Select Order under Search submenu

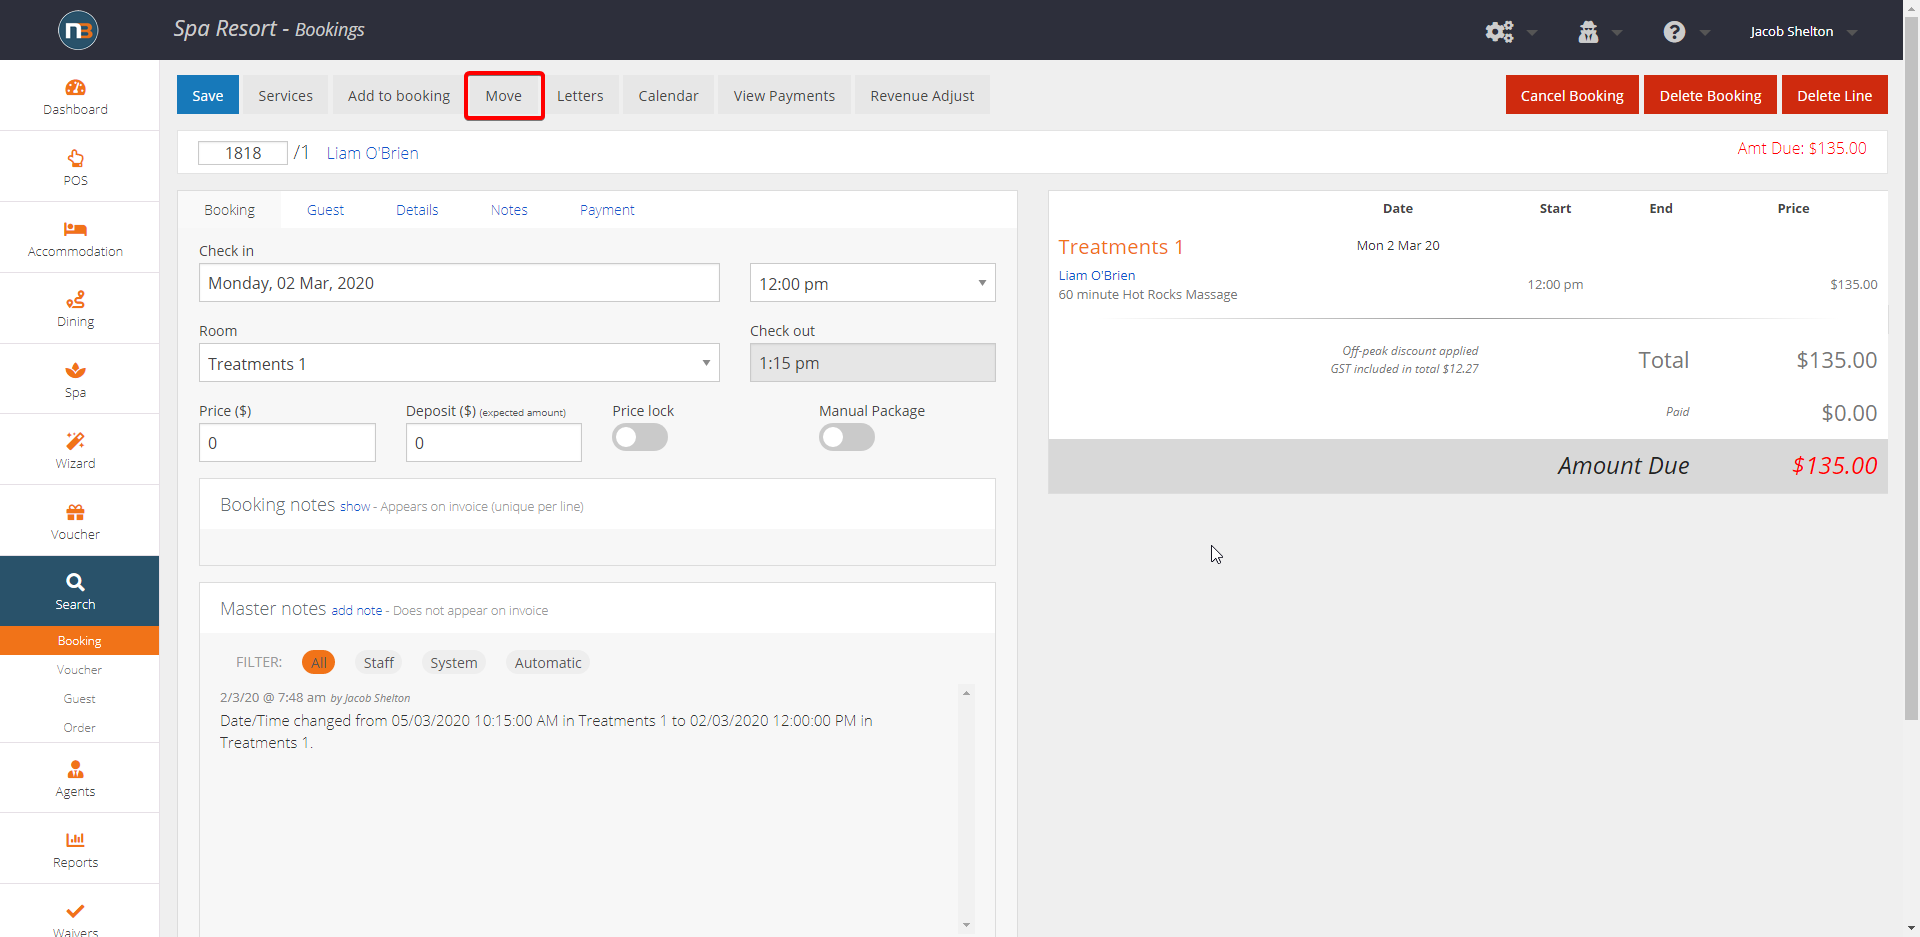pos(79,728)
